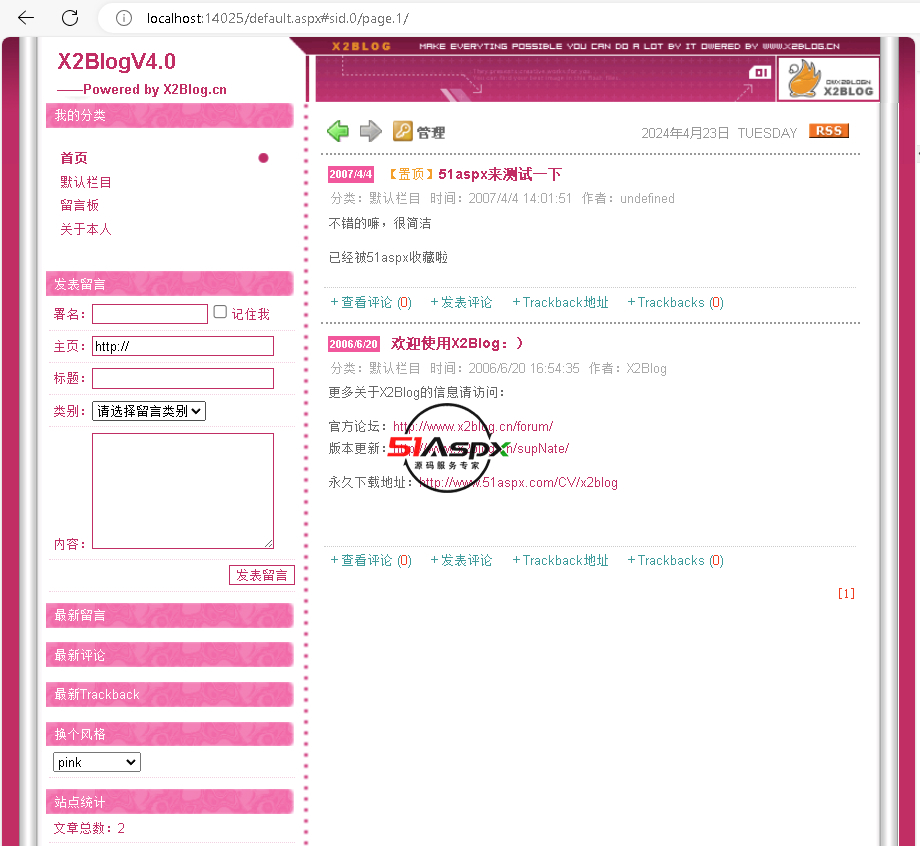Click the X2BLOG fox logo
Screen dimensions: 920x846
828,79
